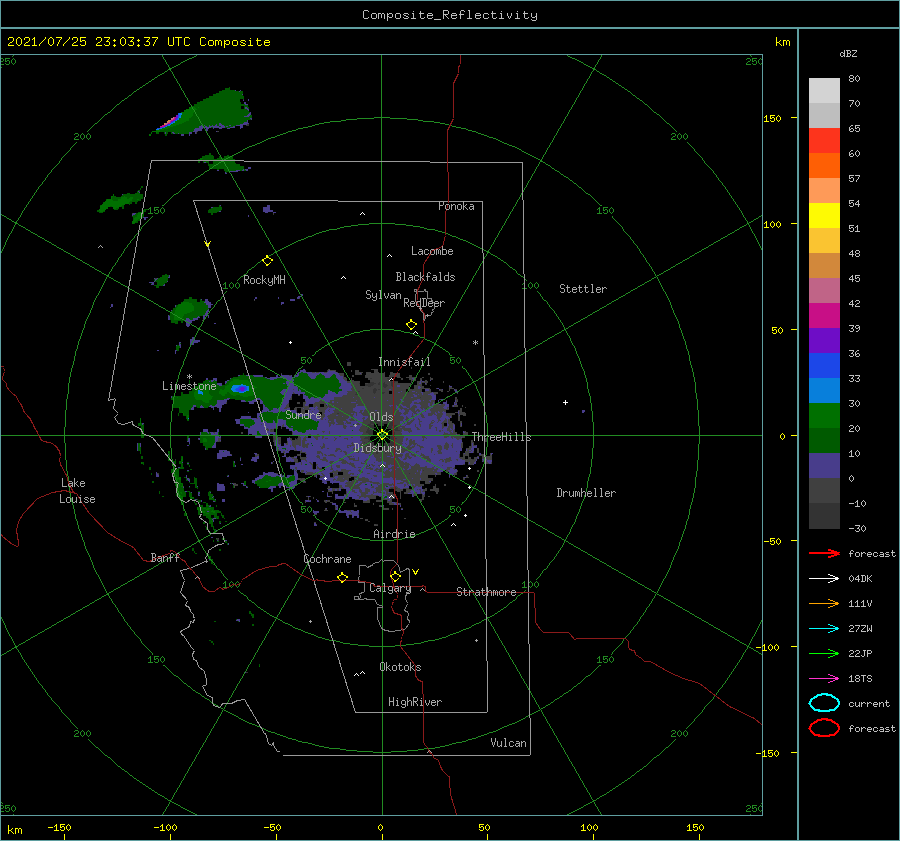The width and height of the screenshot is (900, 841).
Task: Select the magenta 18TS arrow icon
Action: [x=824, y=679]
